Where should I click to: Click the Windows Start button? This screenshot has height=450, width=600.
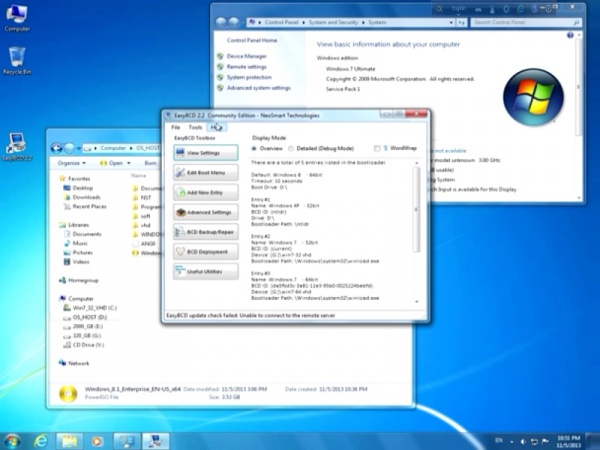pyautogui.click(x=13, y=440)
